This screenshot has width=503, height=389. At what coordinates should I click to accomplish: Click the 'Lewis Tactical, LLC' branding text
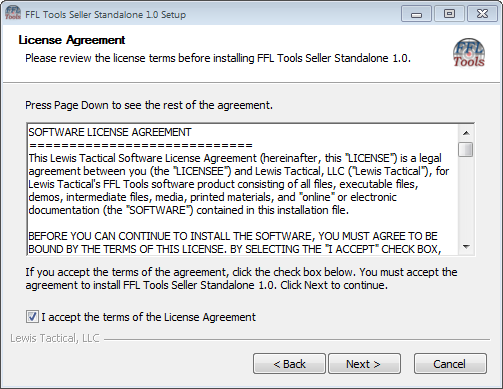tap(55, 338)
